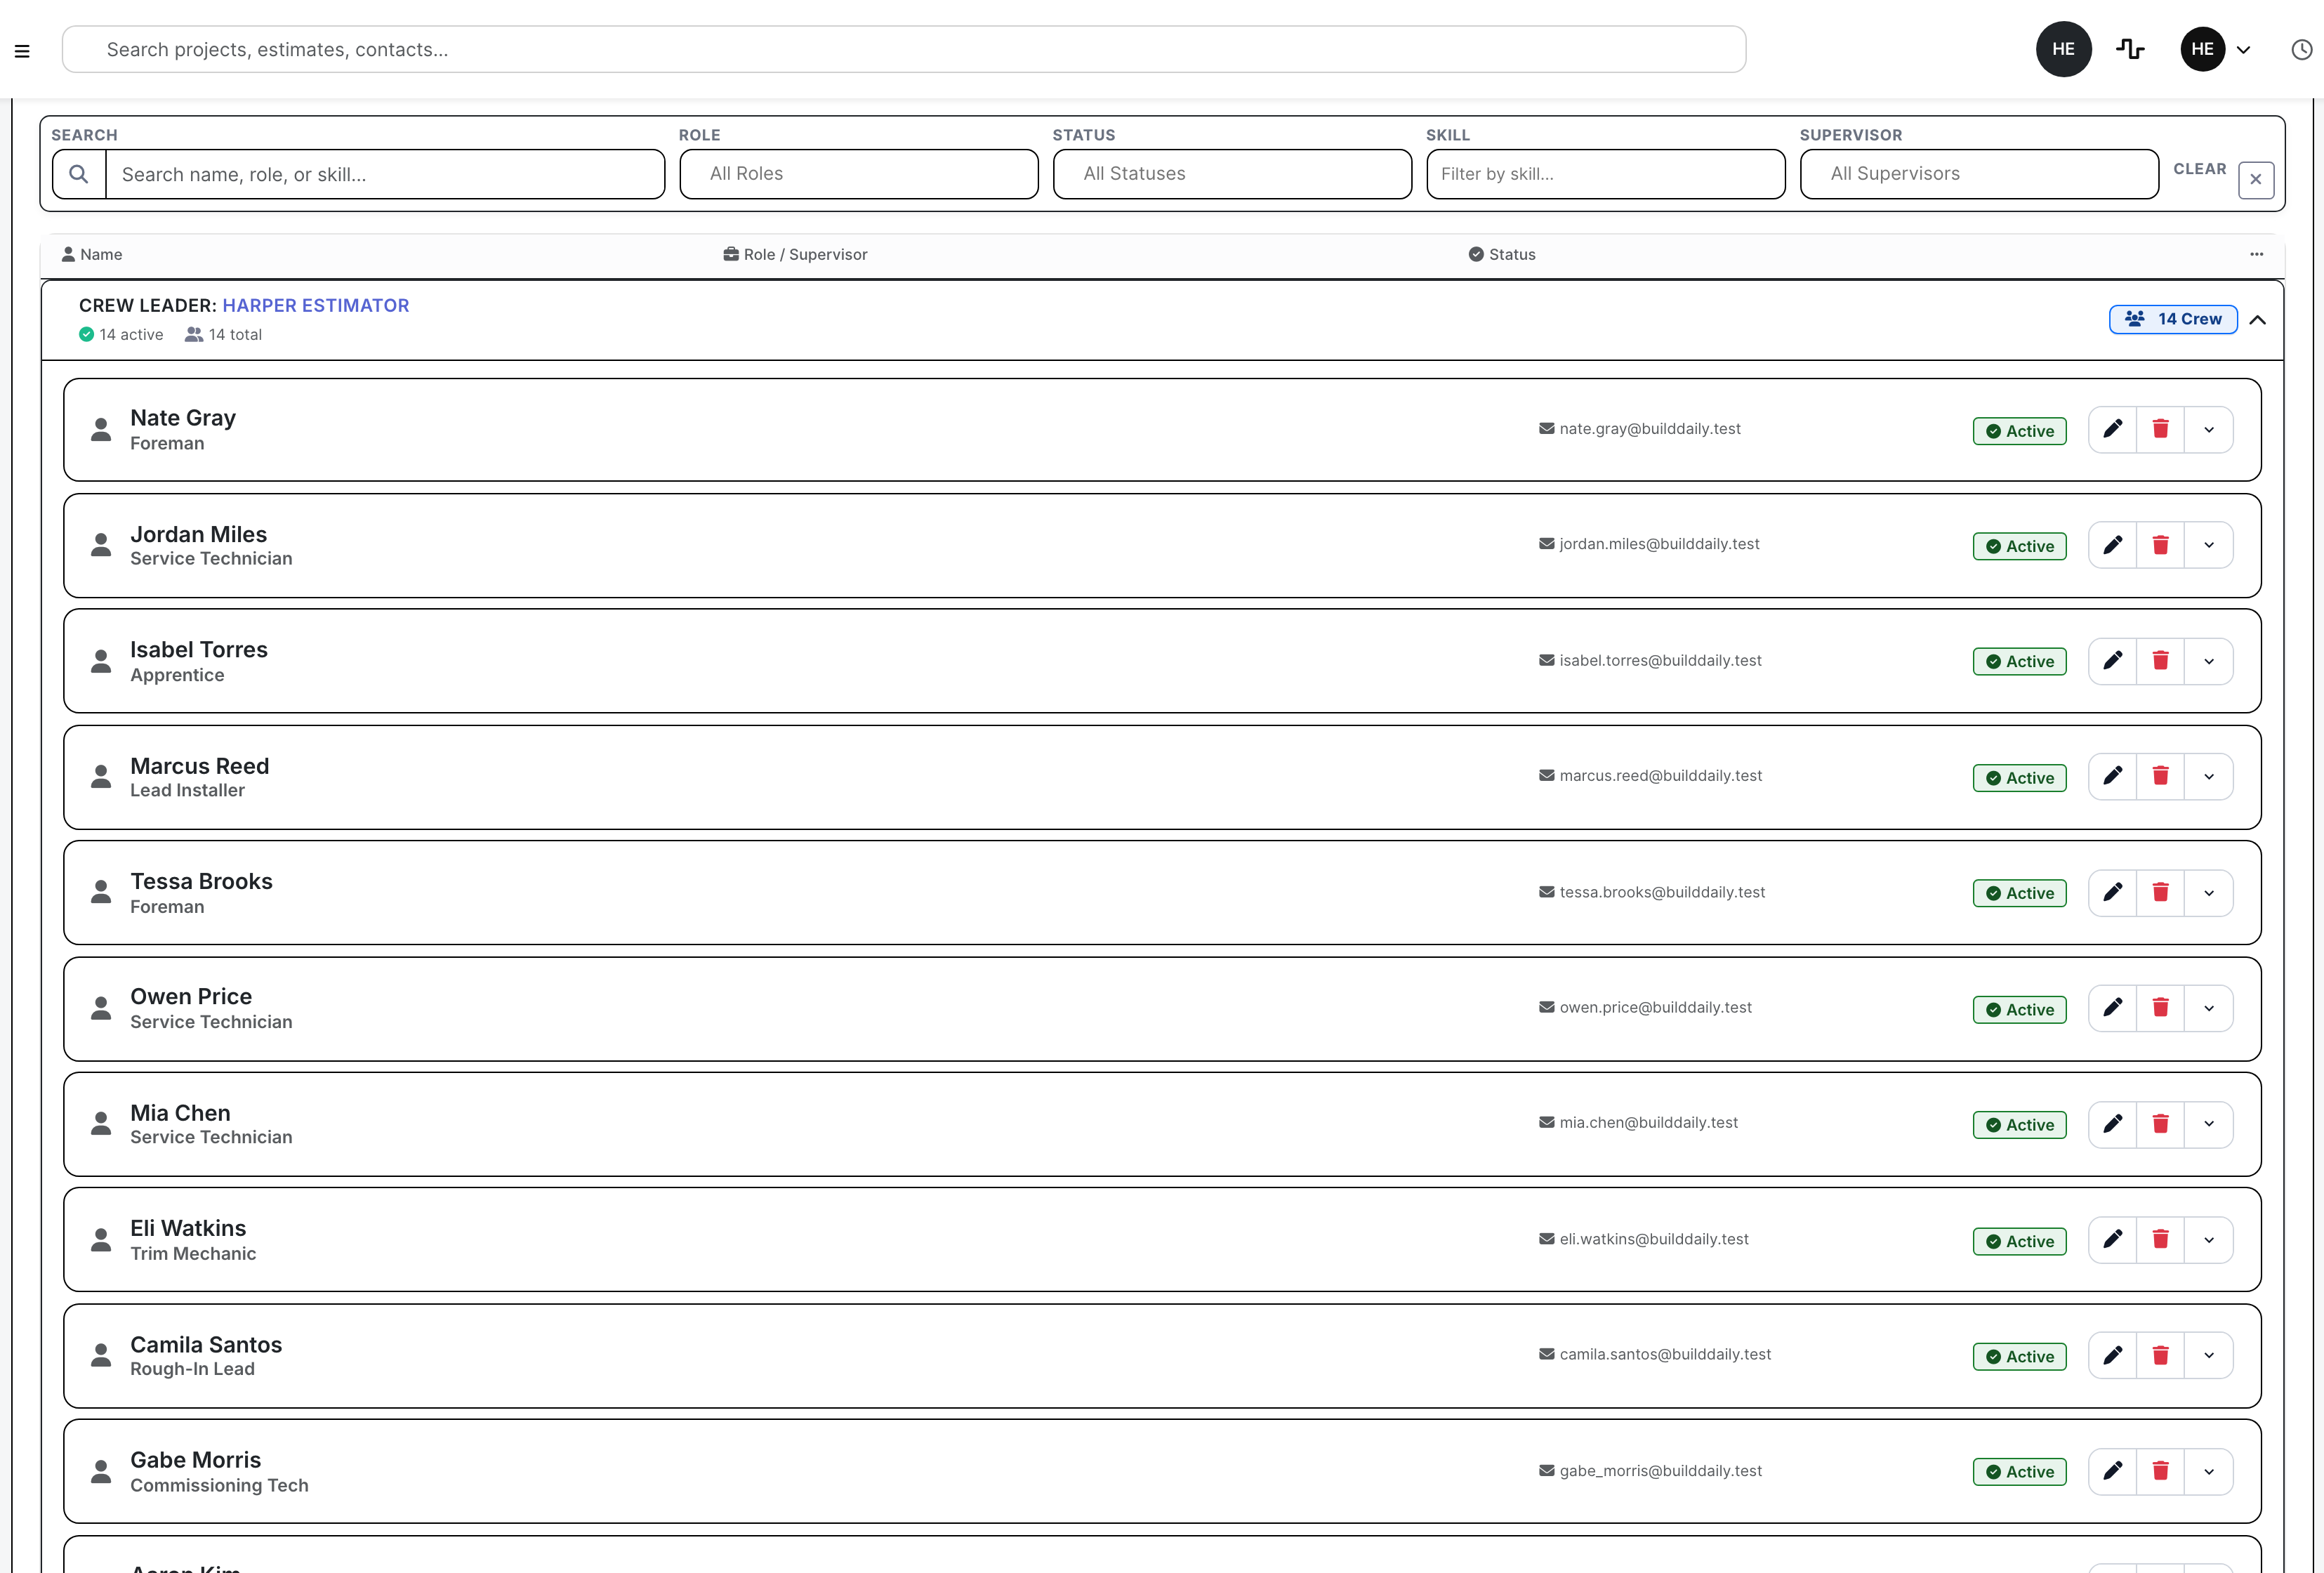Click the Eli Watkins name

point(188,1228)
